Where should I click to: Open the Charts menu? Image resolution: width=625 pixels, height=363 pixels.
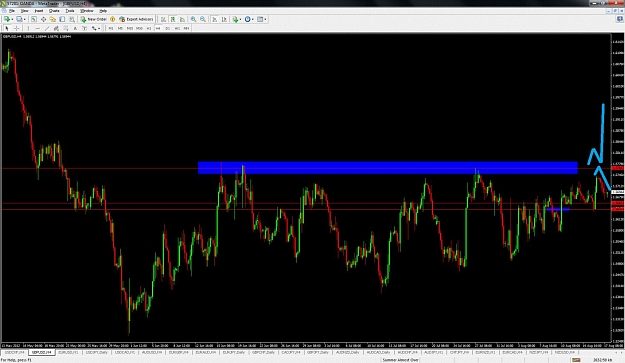point(54,11)
